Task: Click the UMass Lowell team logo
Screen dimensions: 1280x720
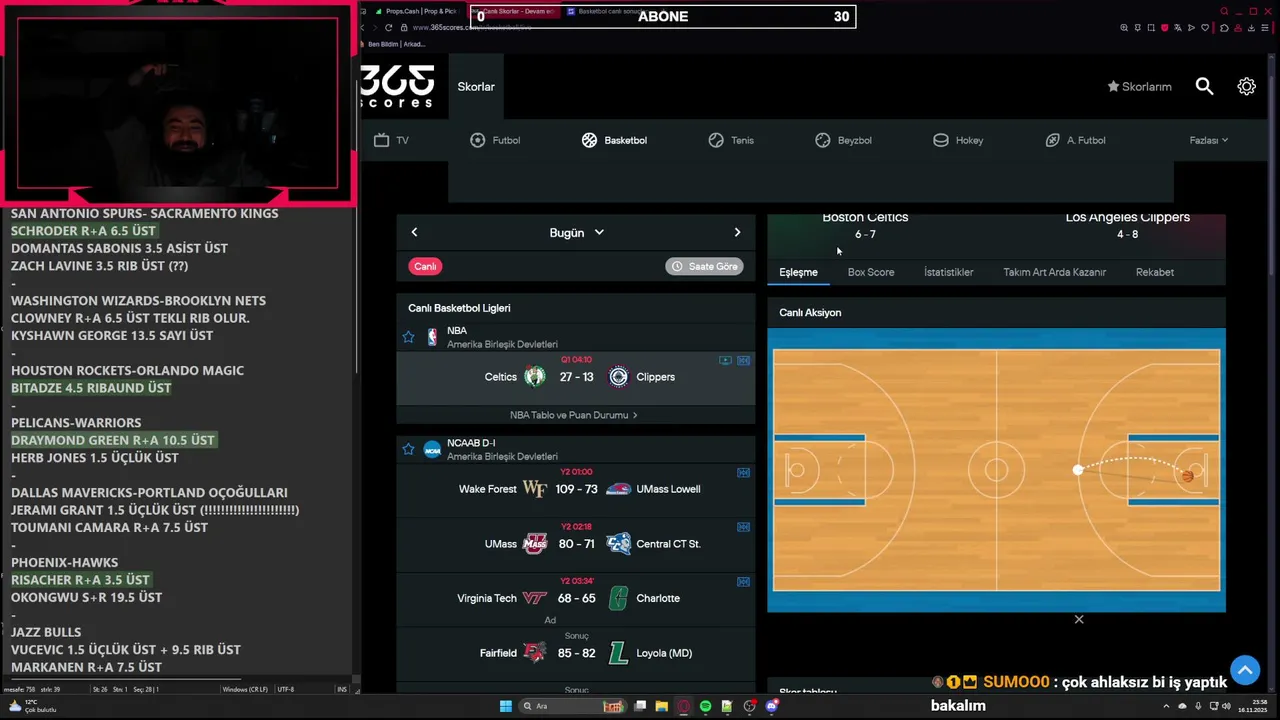Action: pos(618,489)
